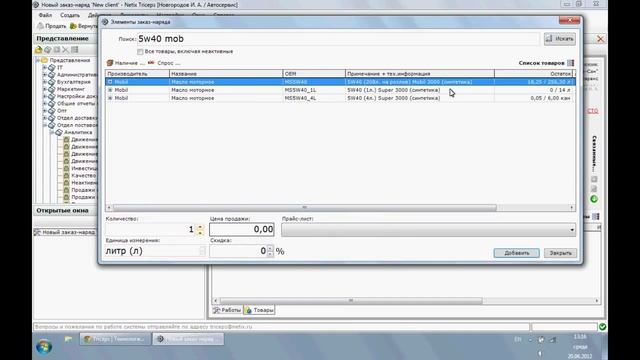Click the green round icon on right sidebar
This screenshot has height=360, width=640.
(594, 199)
